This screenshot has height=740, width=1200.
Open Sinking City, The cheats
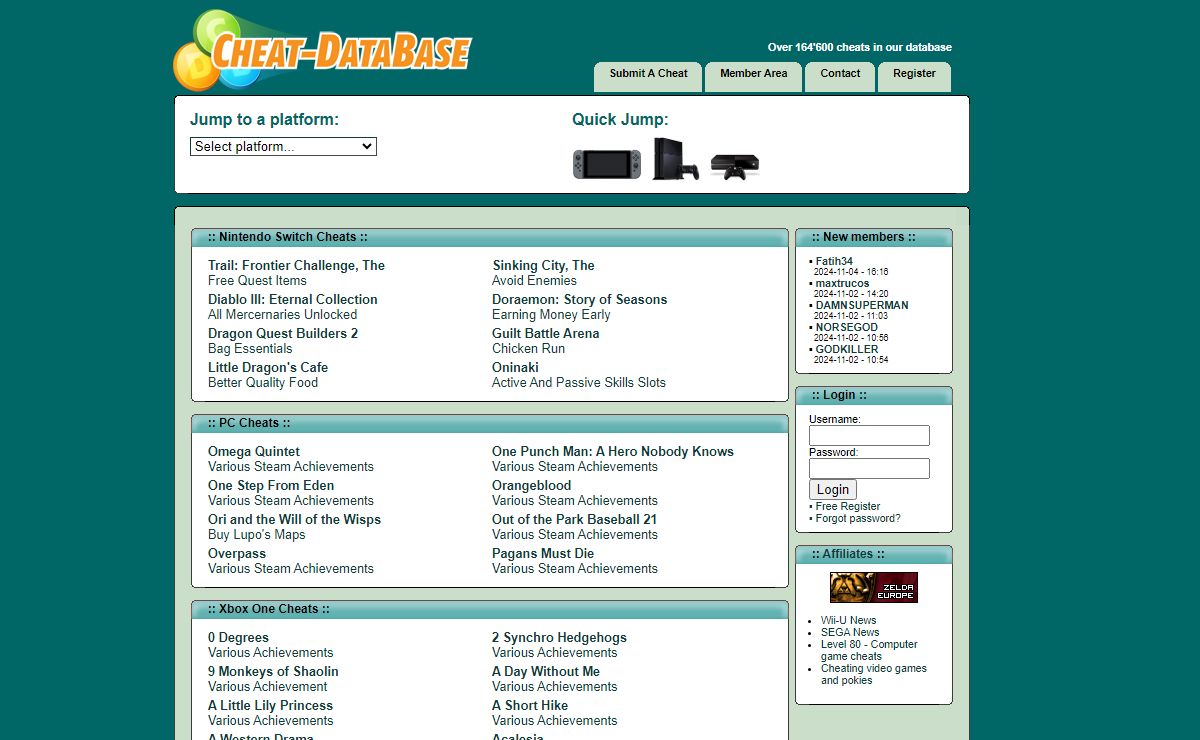point(543,265)
